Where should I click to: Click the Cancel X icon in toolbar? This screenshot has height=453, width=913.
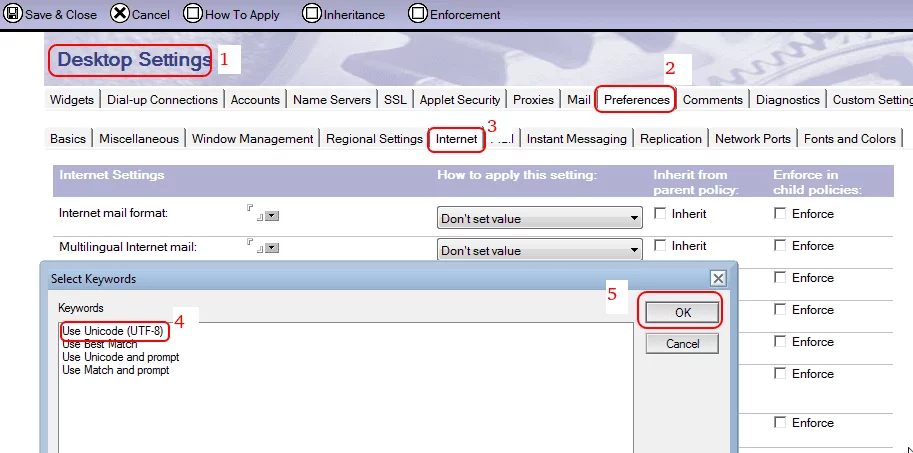(x=119, y=14)
